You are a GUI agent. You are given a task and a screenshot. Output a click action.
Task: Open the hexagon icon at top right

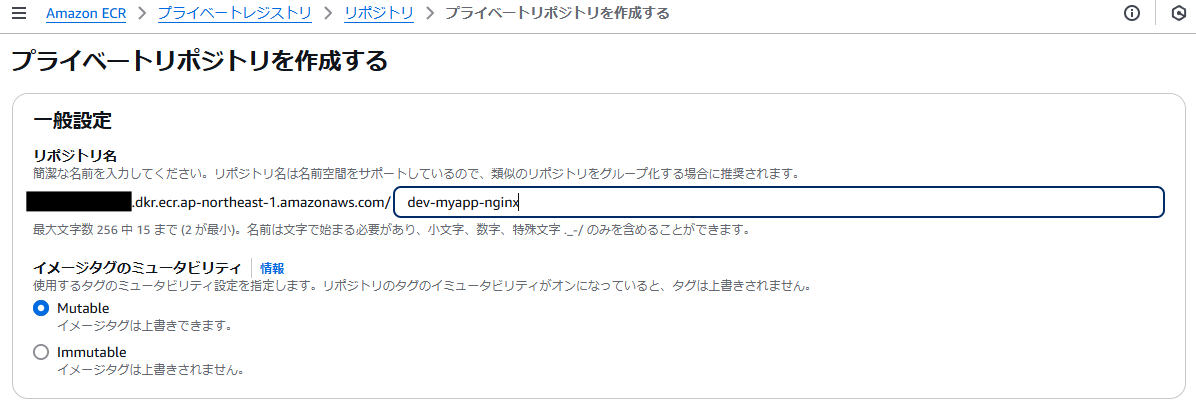[1178, 14]
